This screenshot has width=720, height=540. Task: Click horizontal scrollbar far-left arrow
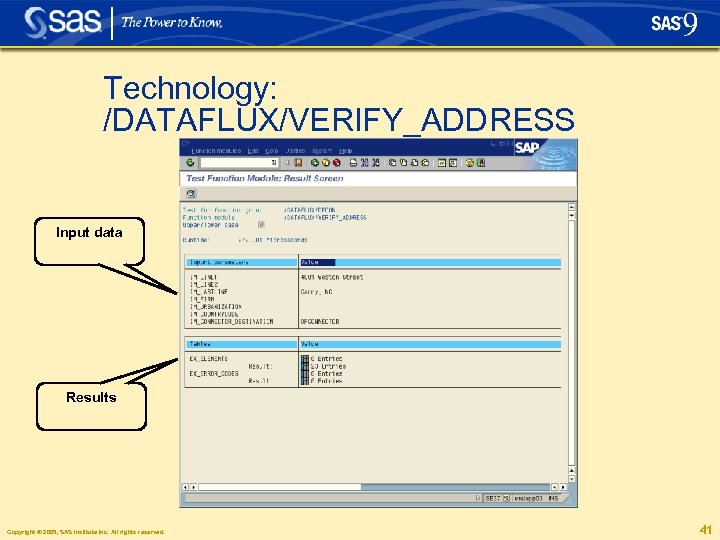[x=185, y=487]
